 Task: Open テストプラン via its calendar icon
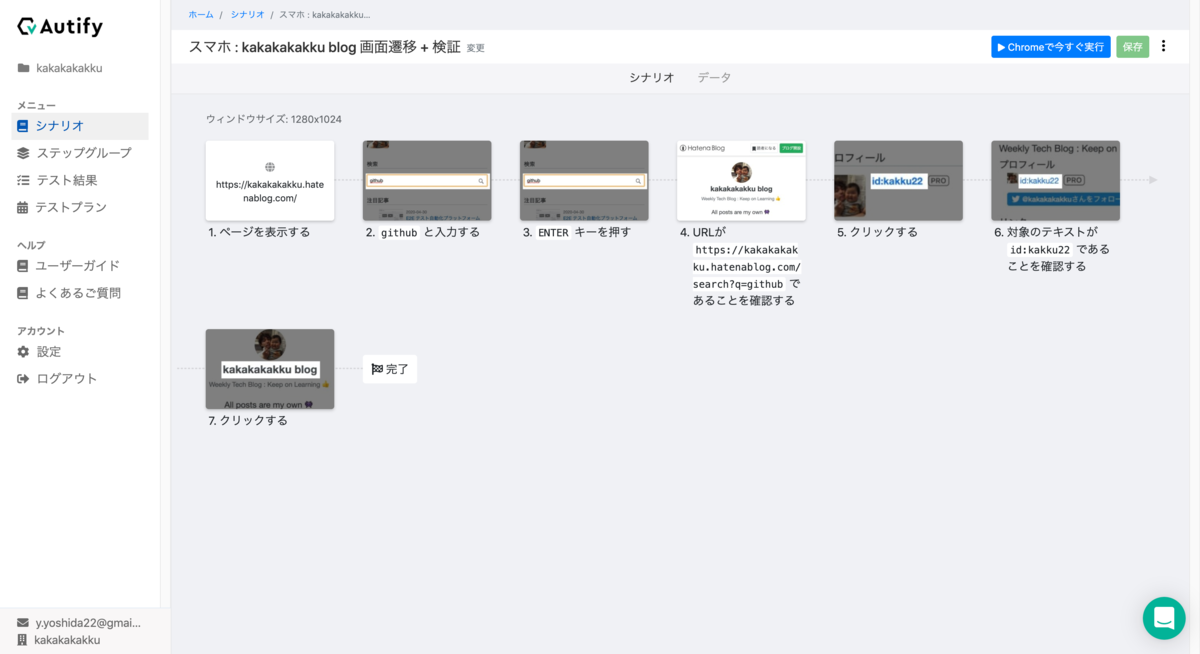(24, 208)
